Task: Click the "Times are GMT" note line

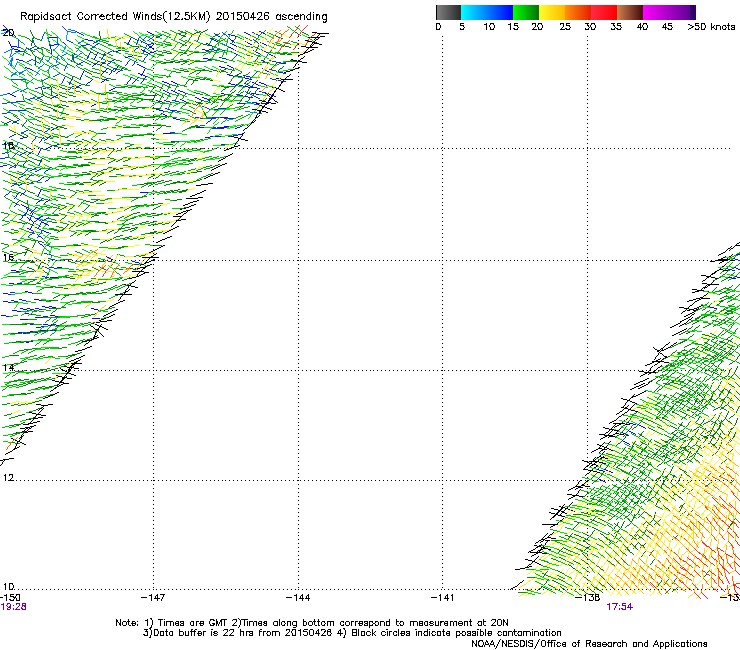Action: [312, 623]
